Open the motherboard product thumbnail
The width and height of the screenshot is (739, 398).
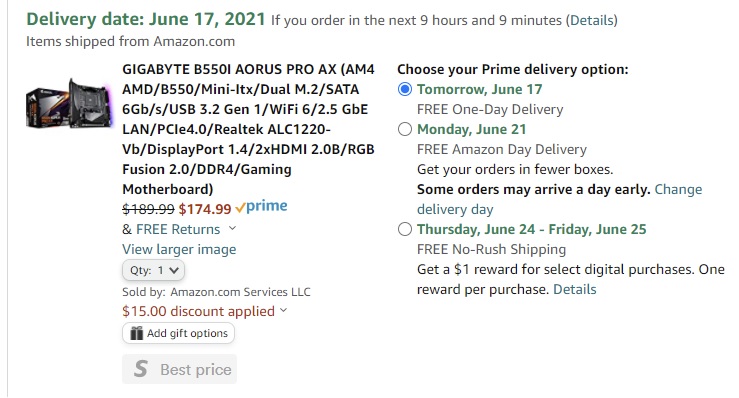click(69, 104)
